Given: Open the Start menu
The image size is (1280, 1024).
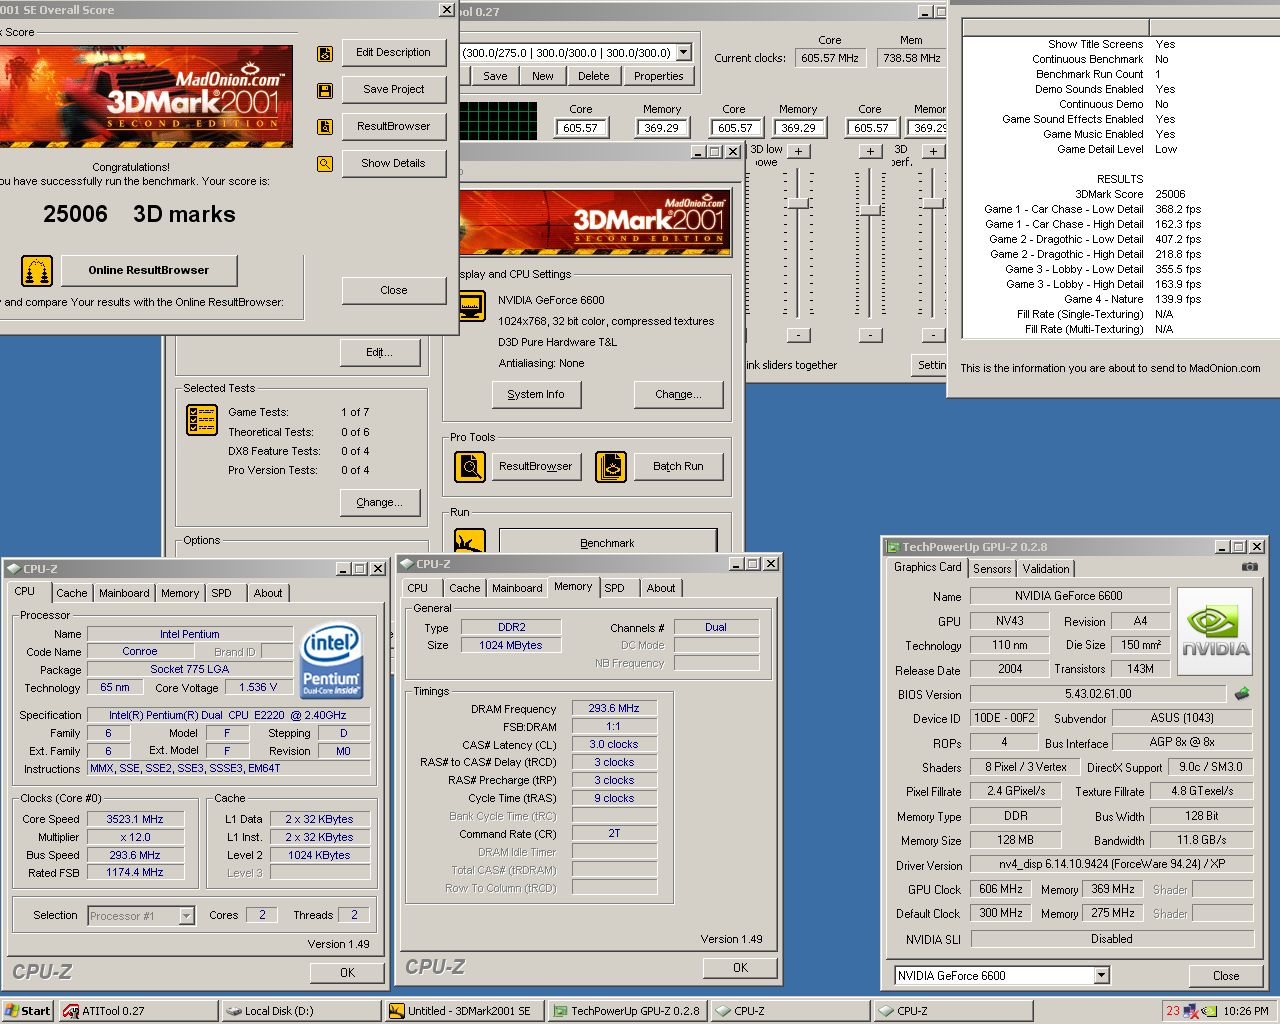Looking at the screenshot, I should [28, 1011].
